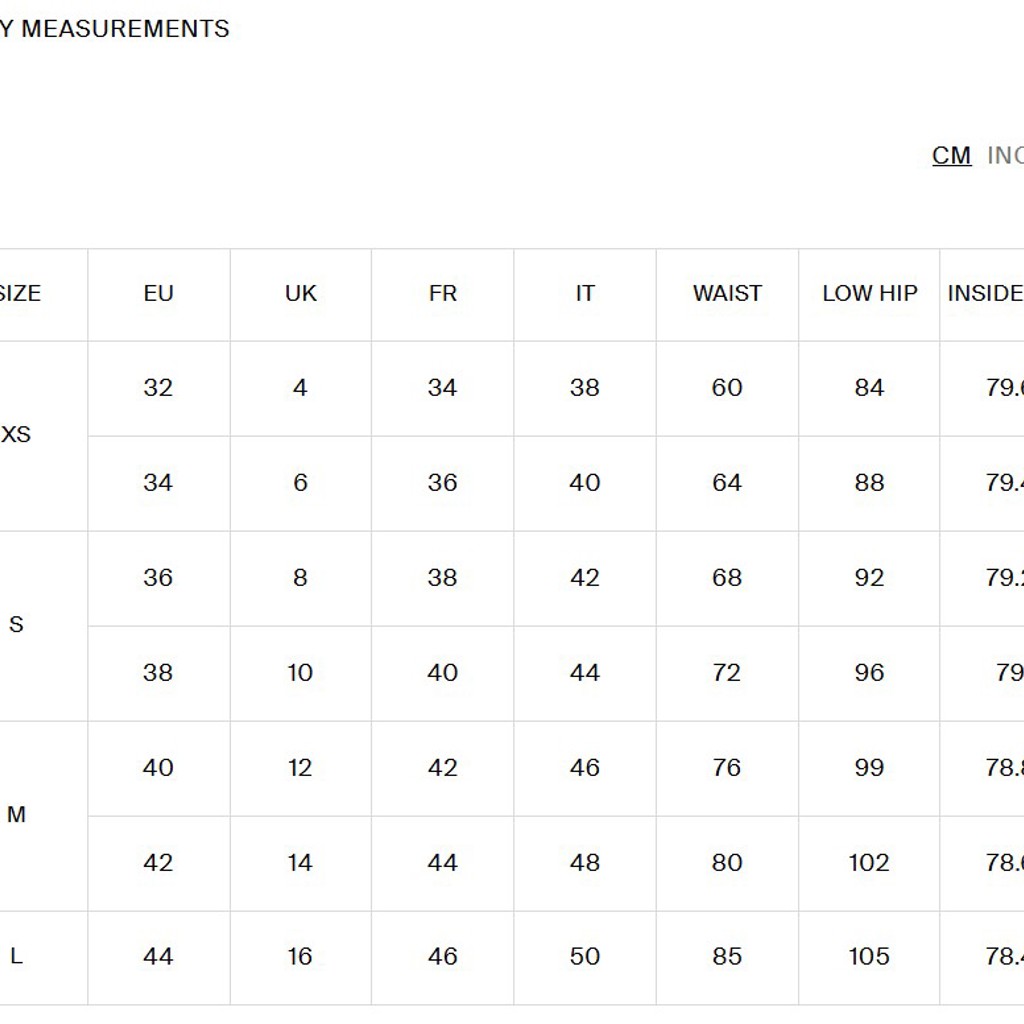This screenshot has height=1024, width=1024.
Task: Select the XS size row label
Action: click(16, 434)
